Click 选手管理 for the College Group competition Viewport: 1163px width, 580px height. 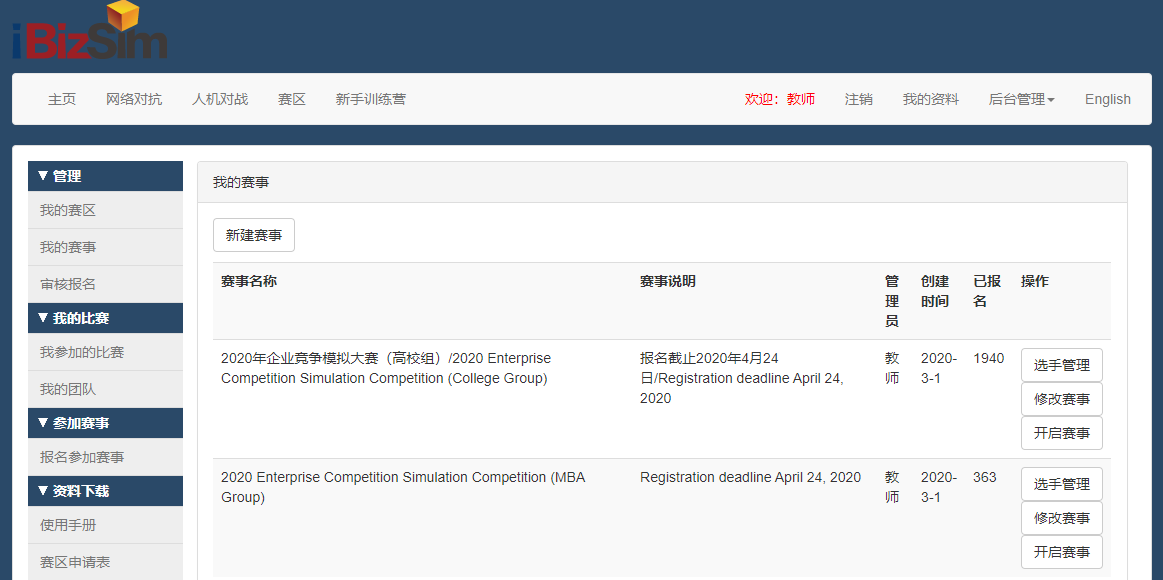1061,365
